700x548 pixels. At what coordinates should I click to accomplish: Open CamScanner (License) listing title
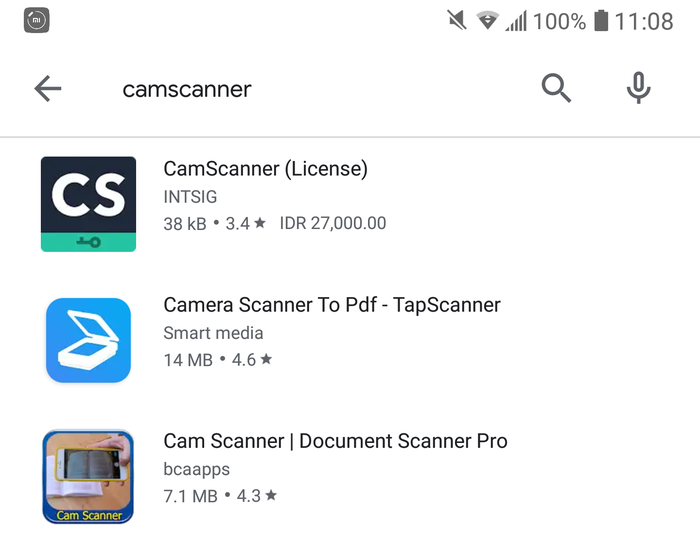266,169
